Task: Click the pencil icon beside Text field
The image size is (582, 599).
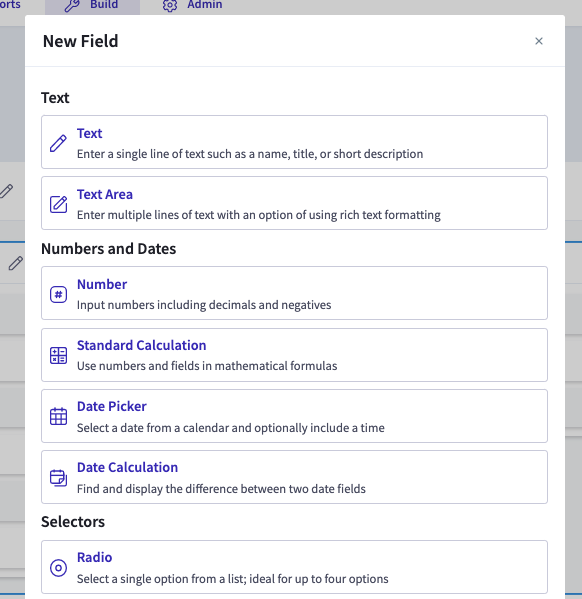Action: (58, 143)
